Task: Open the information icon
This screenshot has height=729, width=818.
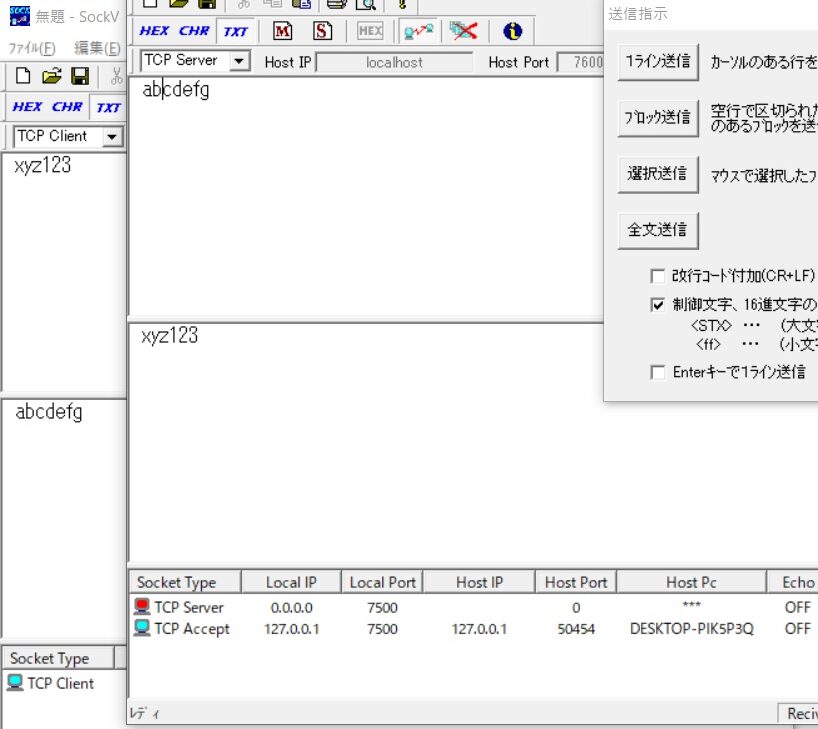Action: click(x=512, y=31)
